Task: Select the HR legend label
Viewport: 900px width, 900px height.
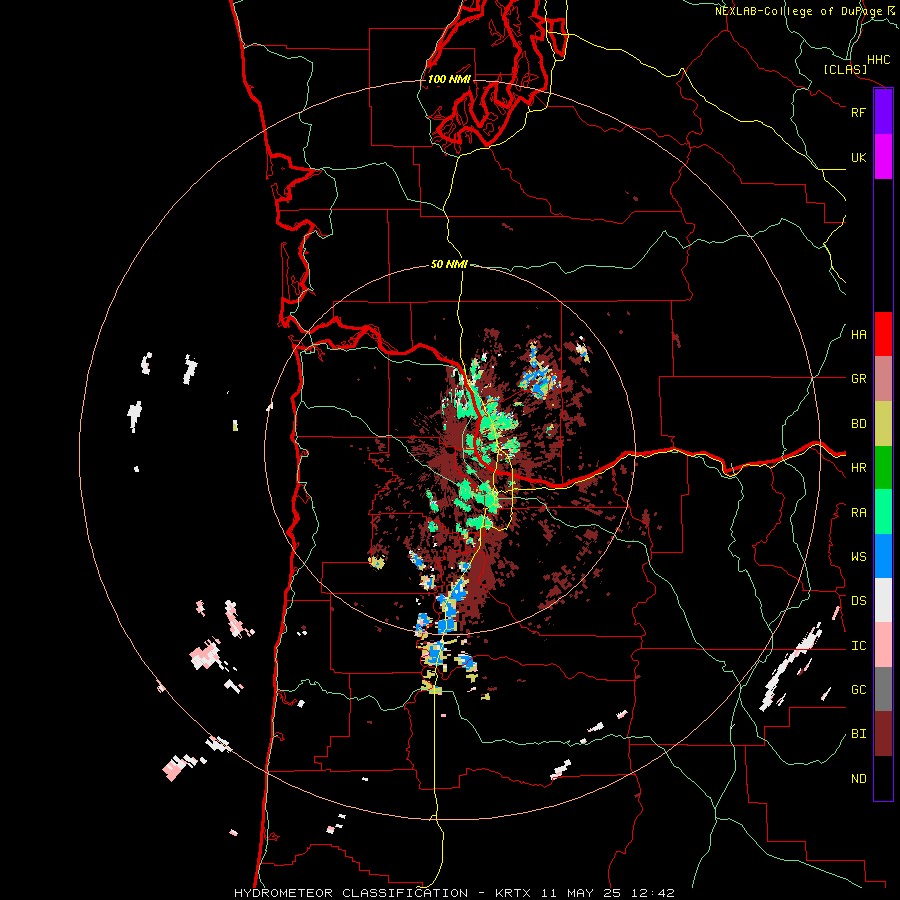Action: click(x=858, y=468)
